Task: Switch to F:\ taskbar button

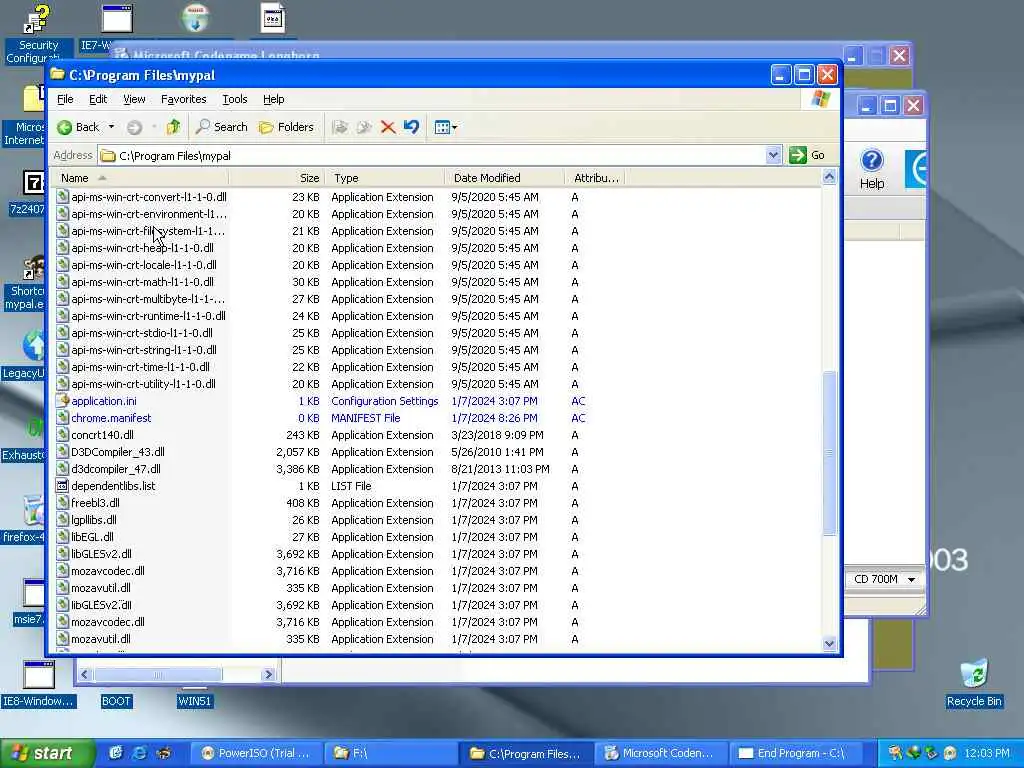Action: [391, 754]
